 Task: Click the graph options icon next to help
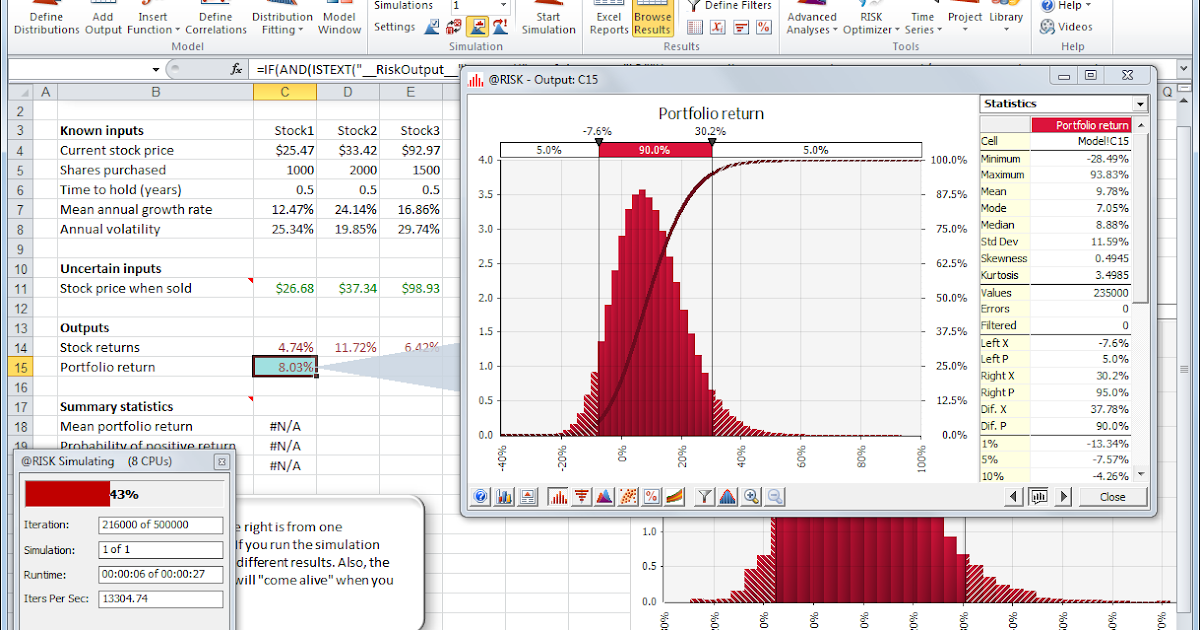pos(504,496)
